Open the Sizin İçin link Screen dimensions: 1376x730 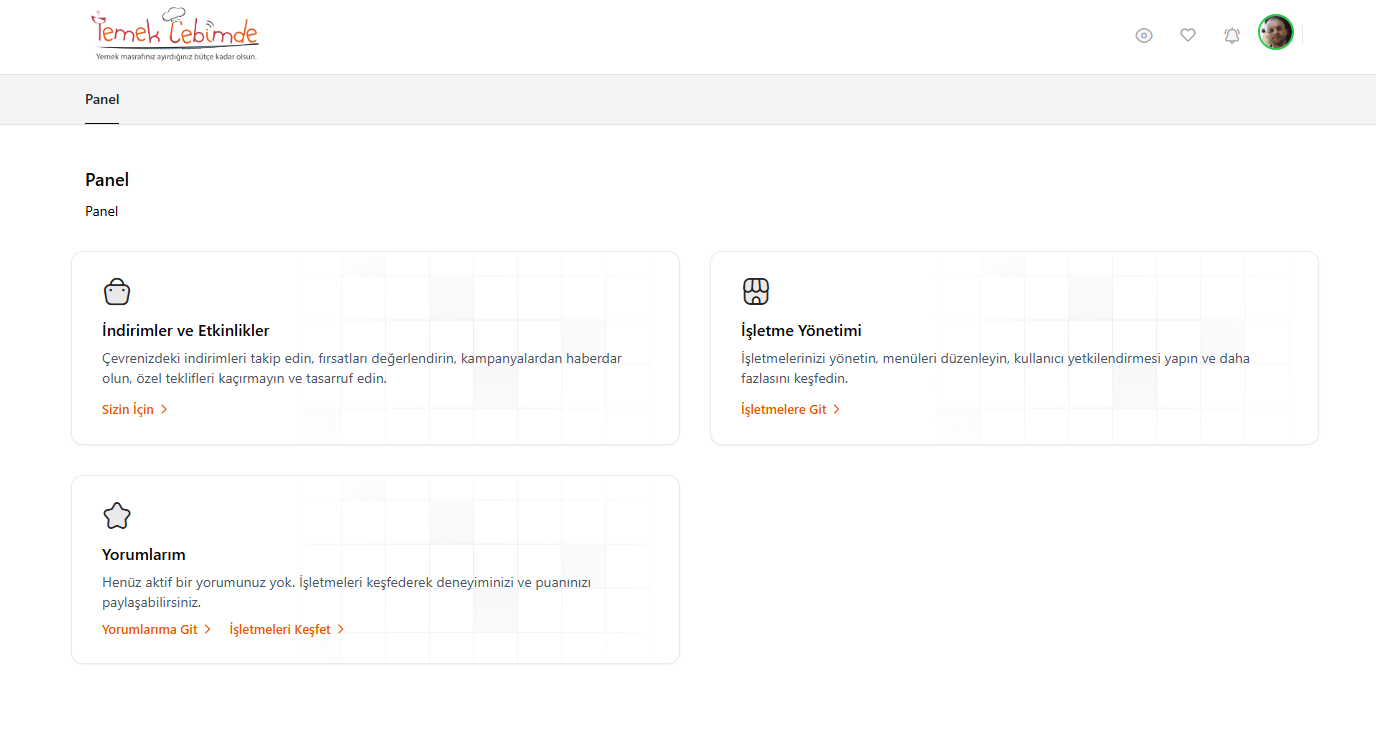[x=135, y=409]
